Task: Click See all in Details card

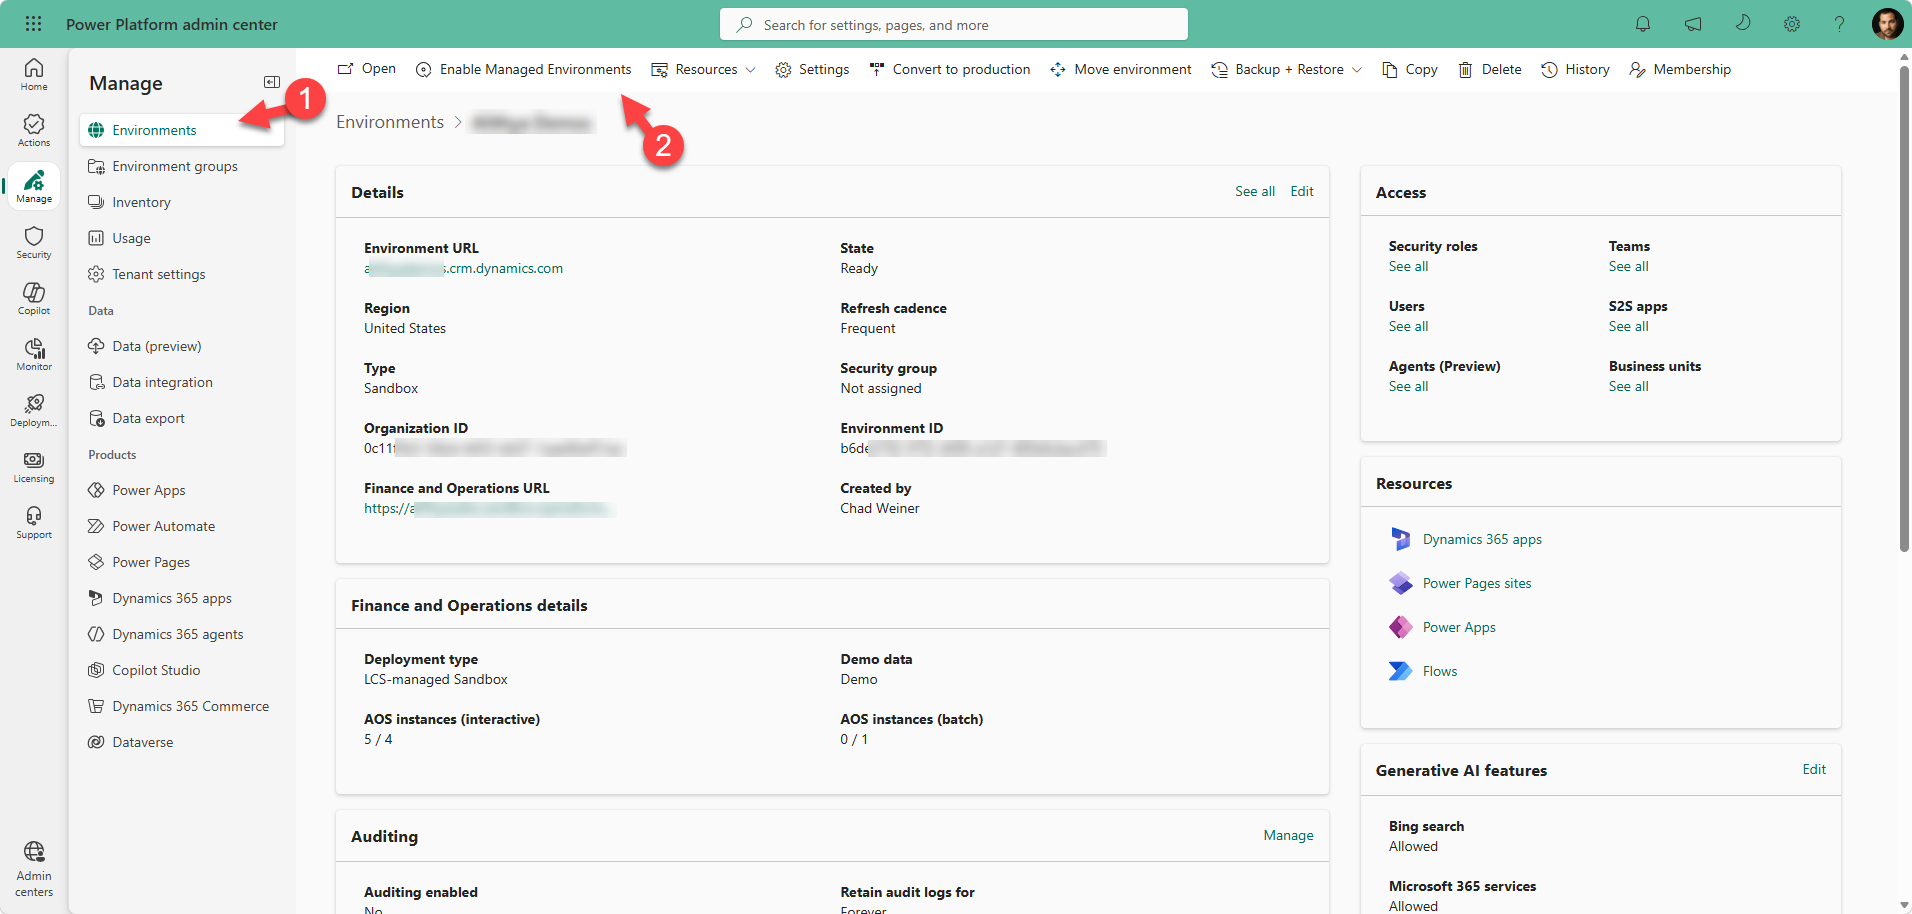Action: [x=1255, y=191]
